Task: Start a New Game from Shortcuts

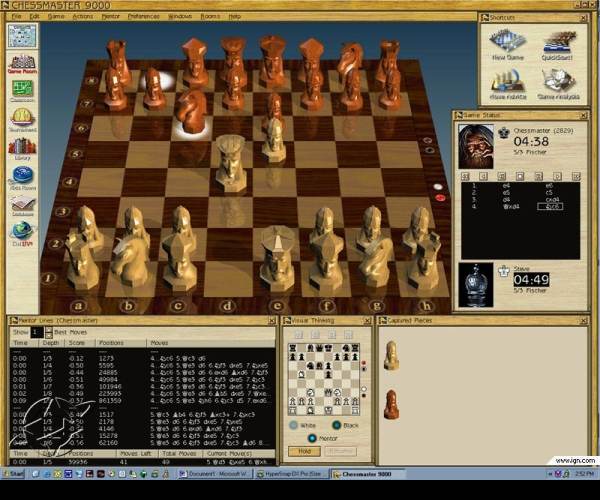Action: 507,44
